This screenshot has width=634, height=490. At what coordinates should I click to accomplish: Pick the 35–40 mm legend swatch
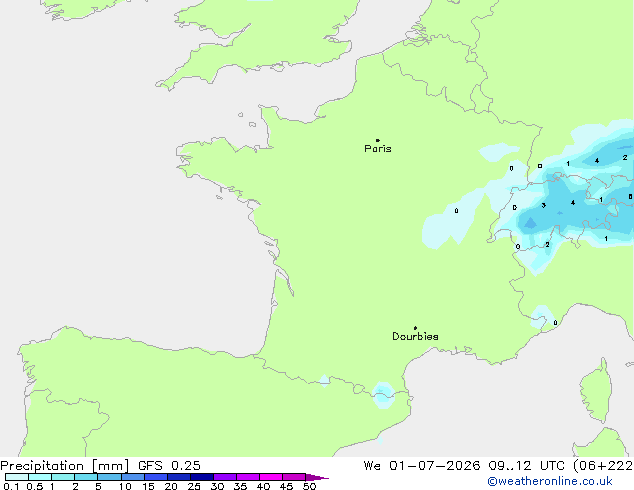pos(248,477)
